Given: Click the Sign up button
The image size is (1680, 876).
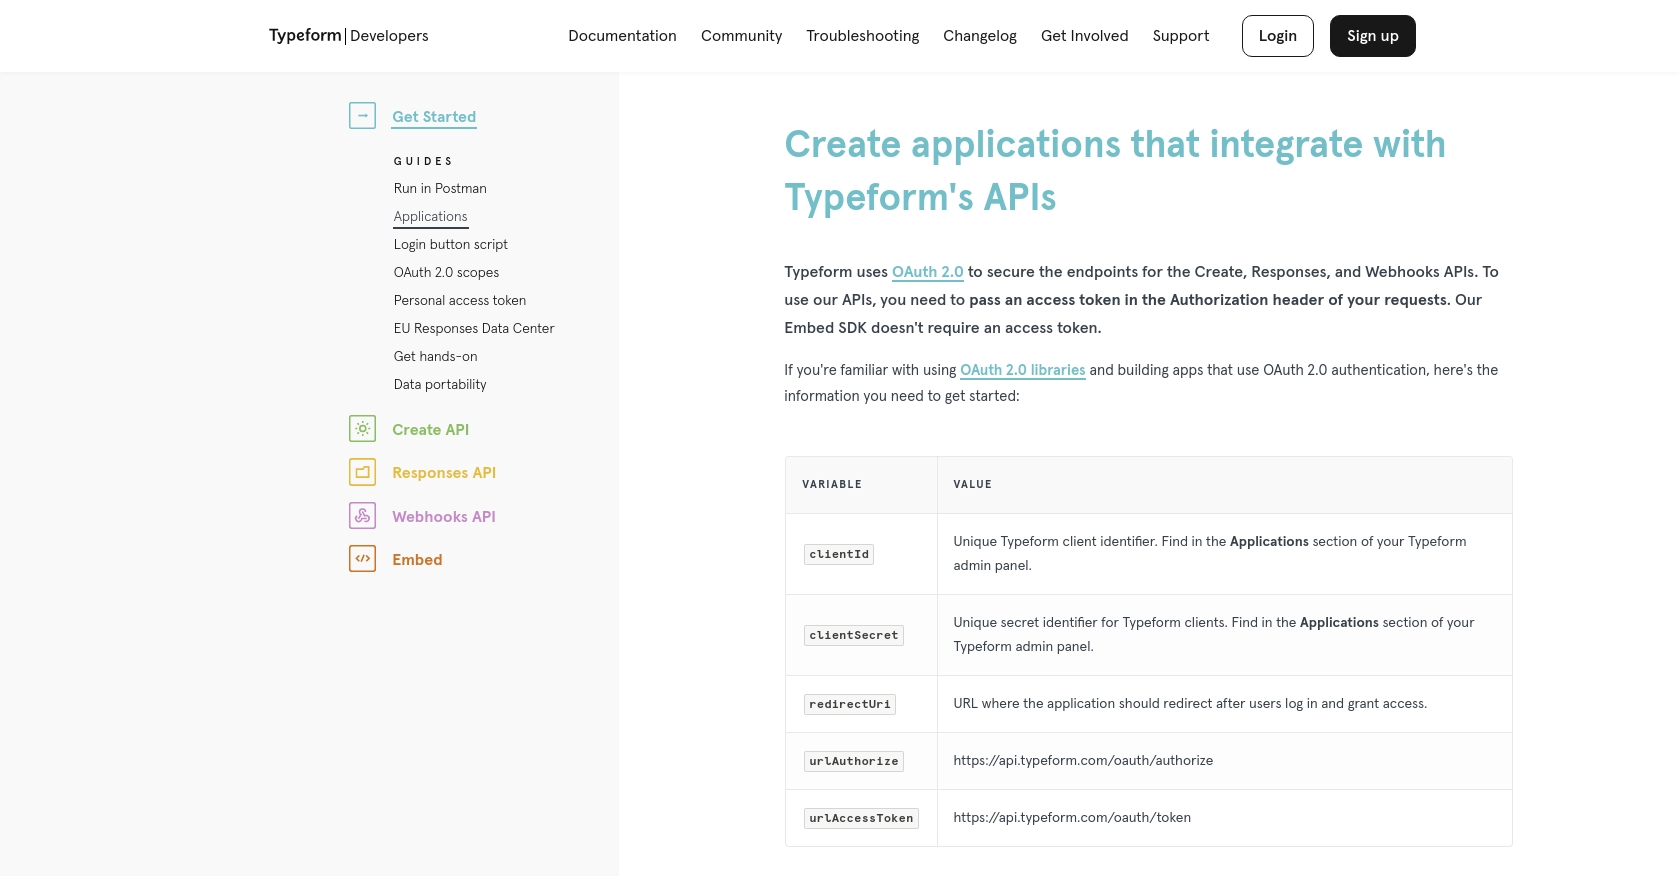Looking at the screenshot, I should pos(1372,36).
